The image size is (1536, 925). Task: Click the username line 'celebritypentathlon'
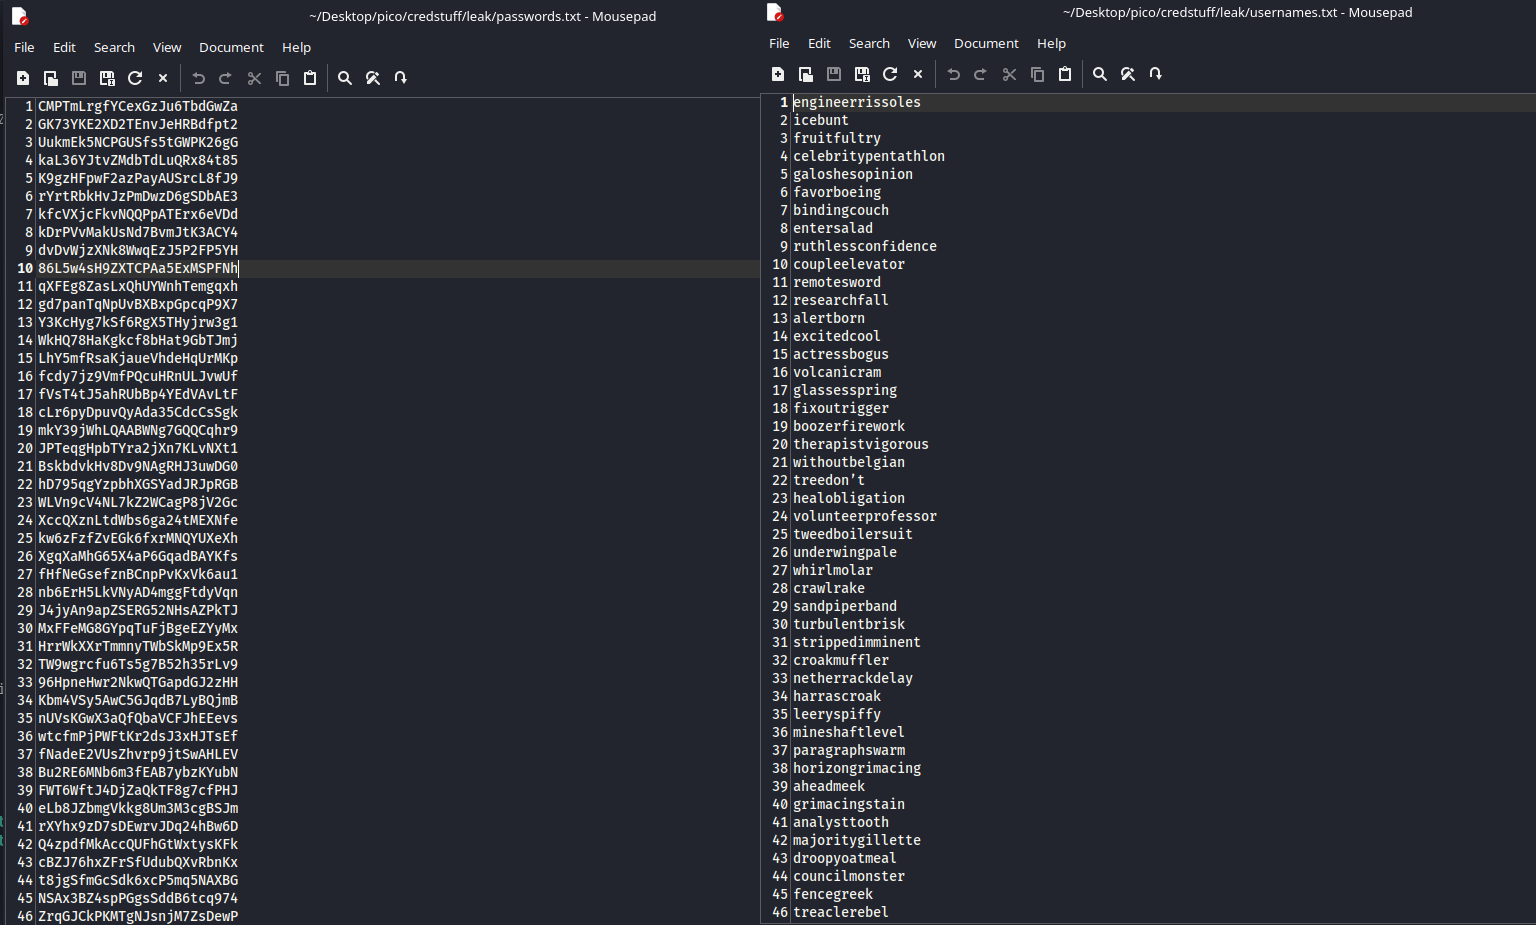click(x=868, y=156)
